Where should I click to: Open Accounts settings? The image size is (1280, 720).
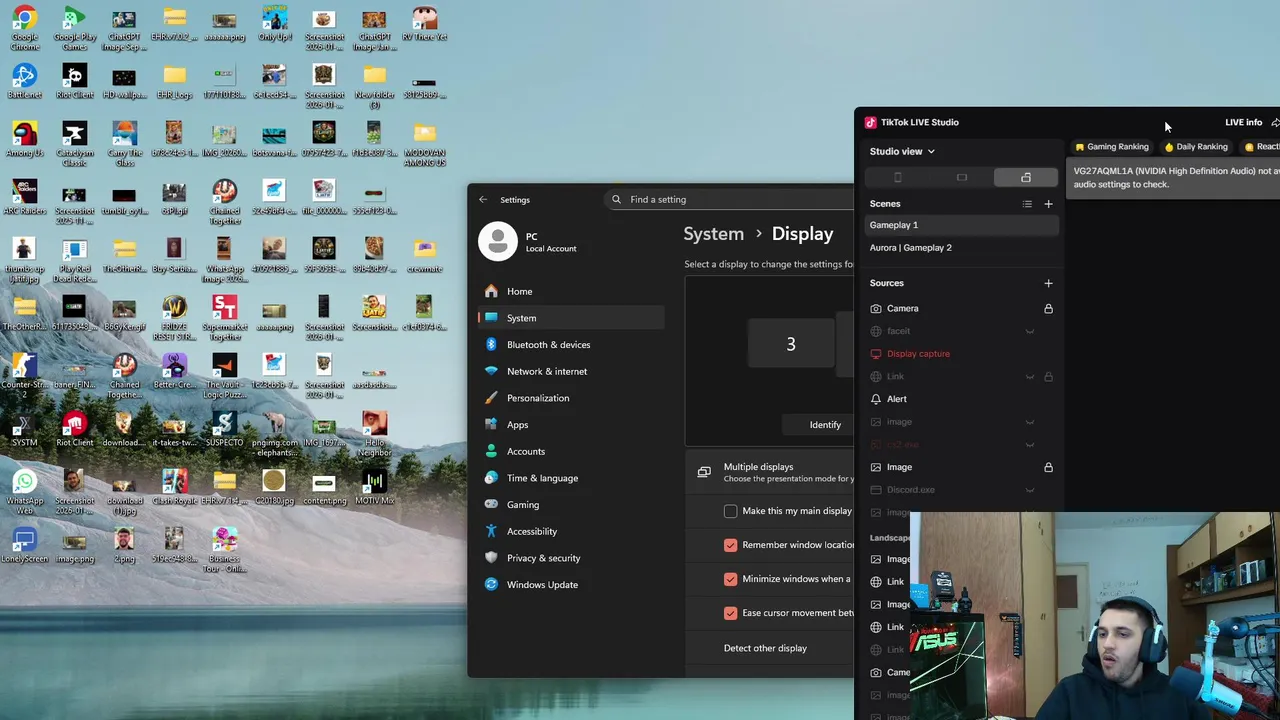pos(571,451)
